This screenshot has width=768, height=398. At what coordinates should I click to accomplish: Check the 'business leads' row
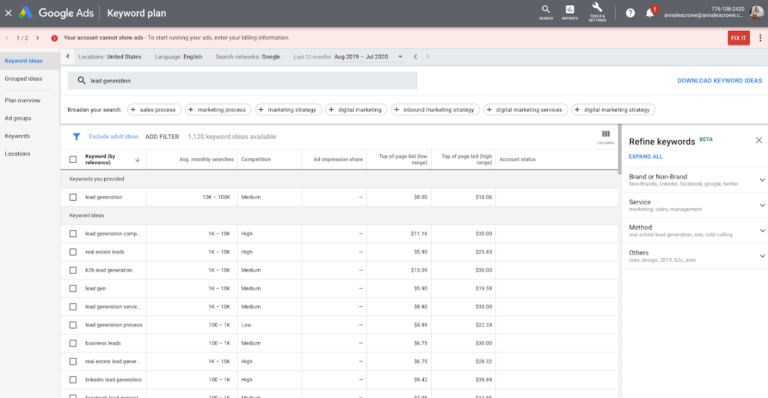[73, 344]
